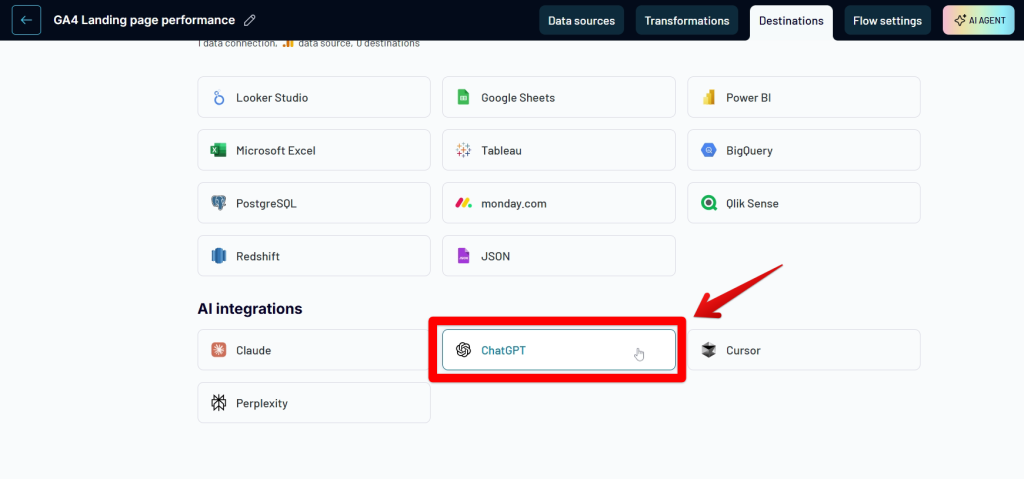Select the Microsoft Excel destination card
Screen dimensions: 1024x479
(314, 150)
